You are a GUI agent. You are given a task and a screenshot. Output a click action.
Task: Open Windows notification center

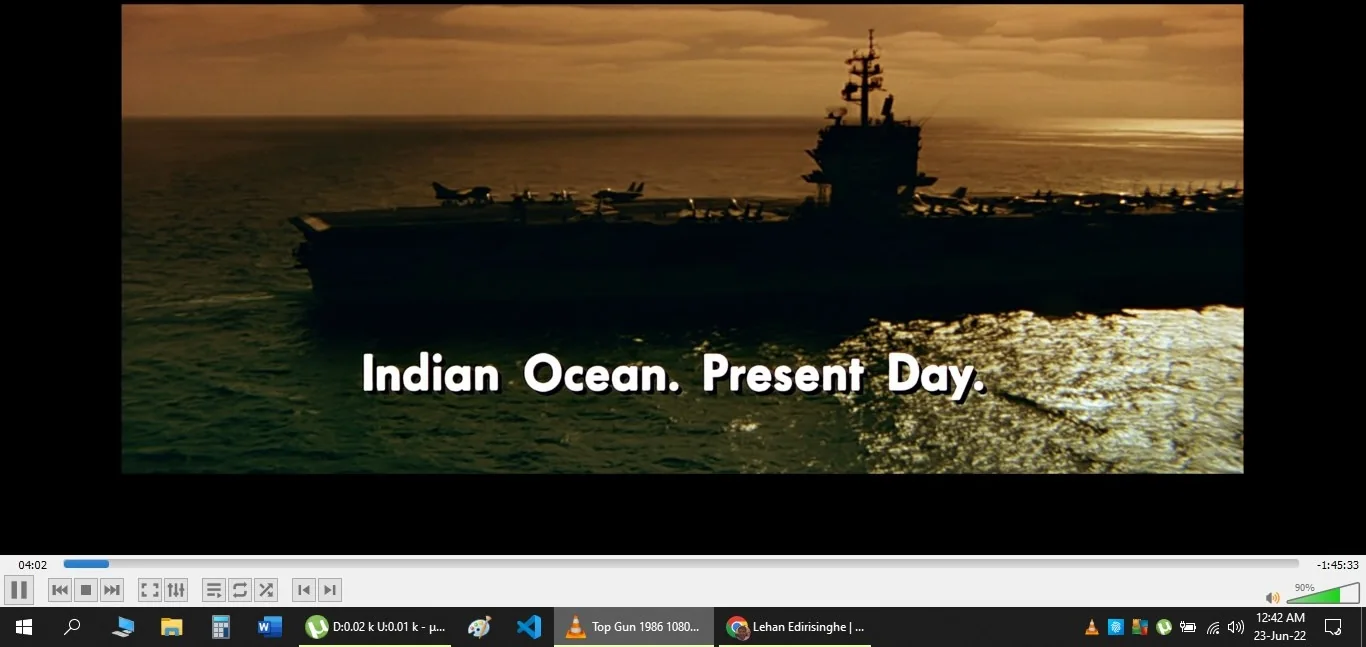(1333, 627)
